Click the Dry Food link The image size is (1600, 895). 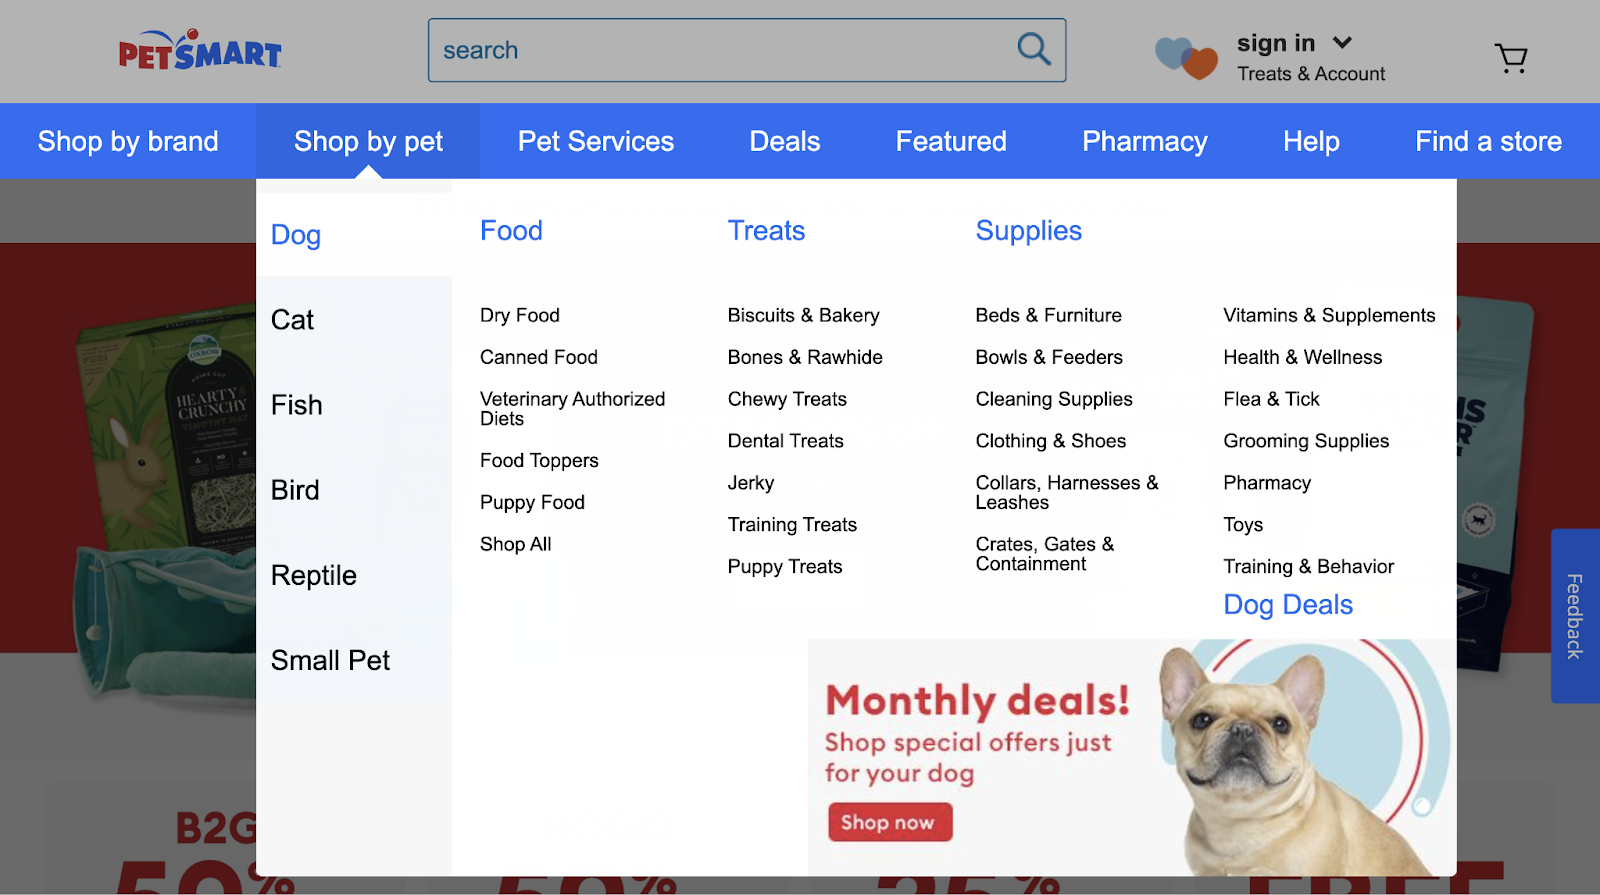pos(519,315)
